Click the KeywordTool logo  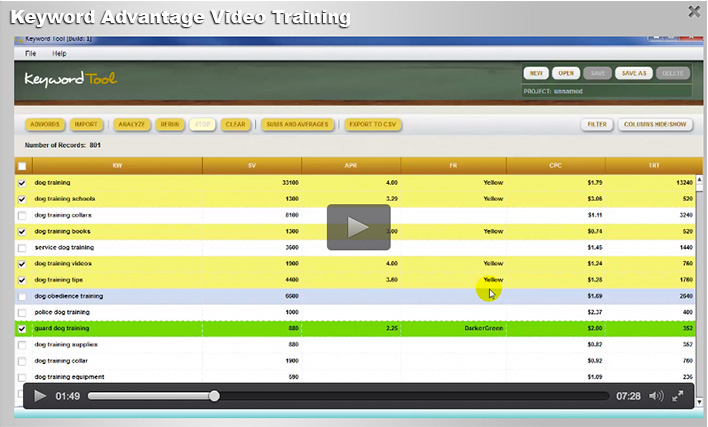[71, 79]
